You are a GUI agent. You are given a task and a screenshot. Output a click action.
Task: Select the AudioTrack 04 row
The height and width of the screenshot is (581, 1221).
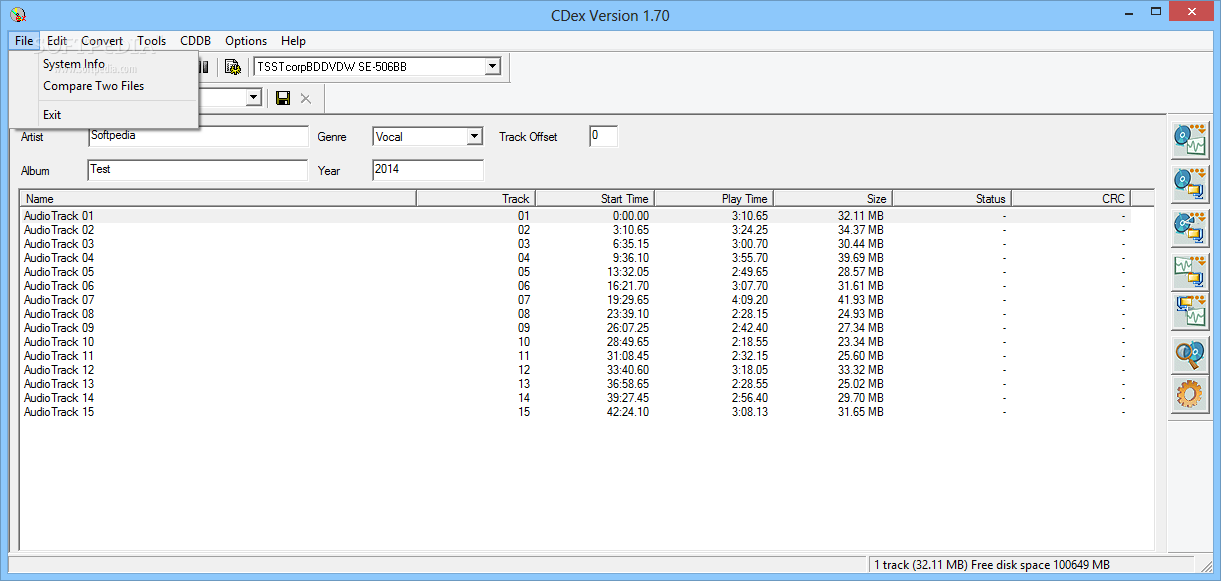coord(586,257)
